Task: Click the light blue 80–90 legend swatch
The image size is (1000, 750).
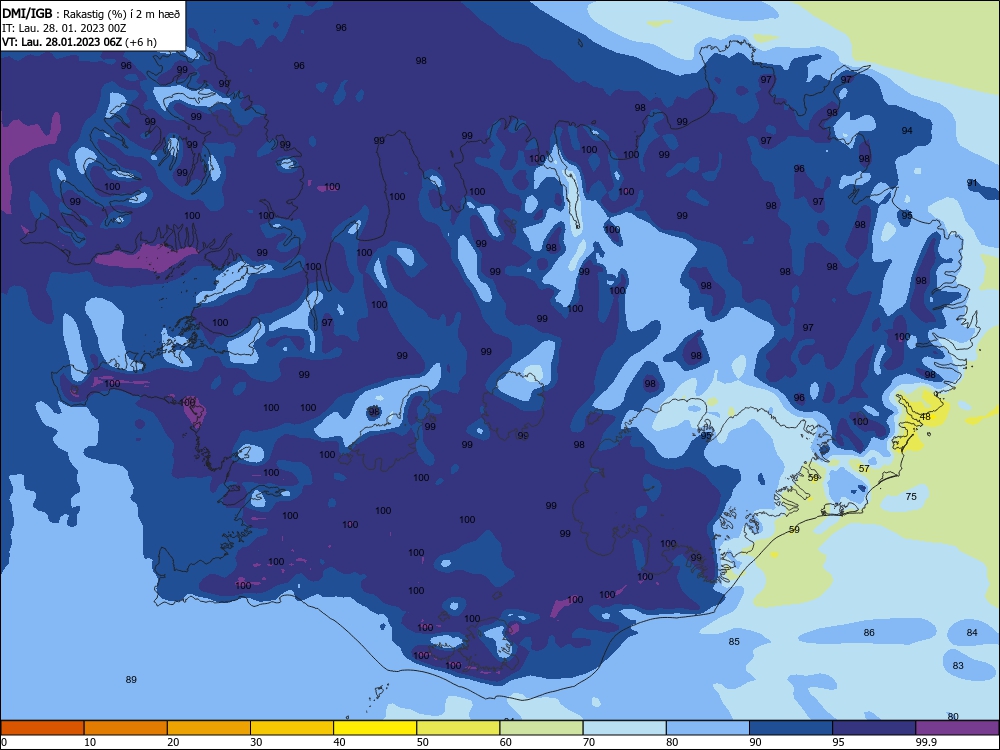Action: [x=708, y=728]
